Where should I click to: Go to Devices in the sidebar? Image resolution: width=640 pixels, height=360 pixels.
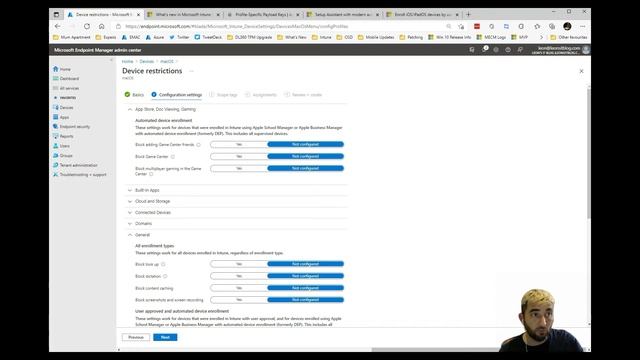pyautogui.click(x=63, y=108)
